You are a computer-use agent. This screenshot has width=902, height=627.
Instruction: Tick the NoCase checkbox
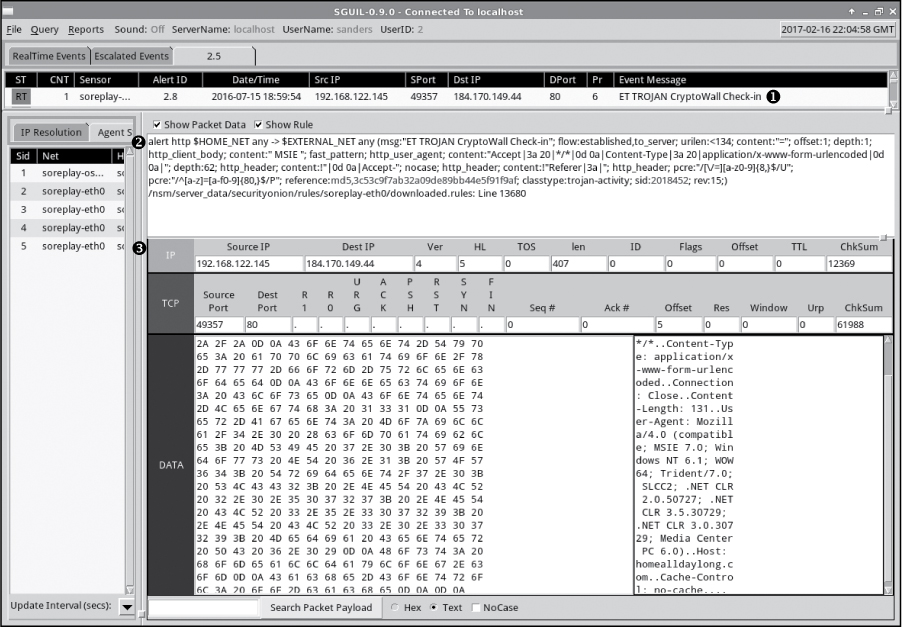click(x=475, y=607)
